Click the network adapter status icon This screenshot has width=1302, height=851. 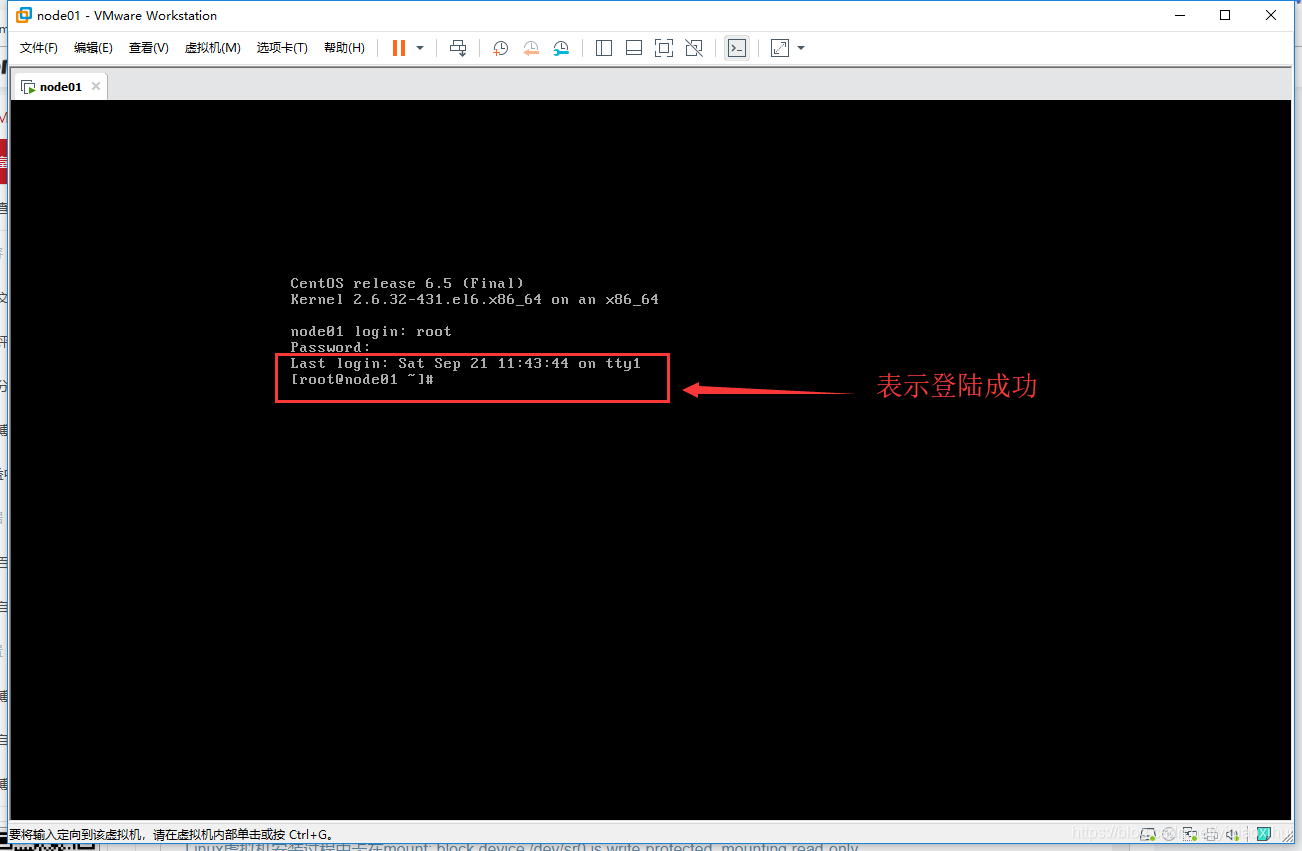1190,834
